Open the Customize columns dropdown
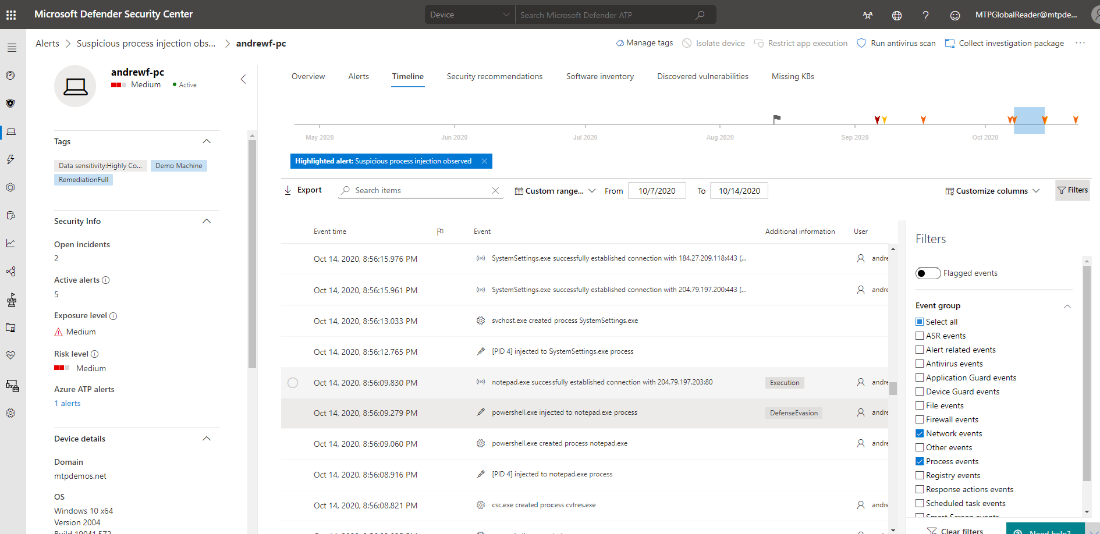 (x=992, y=190)
